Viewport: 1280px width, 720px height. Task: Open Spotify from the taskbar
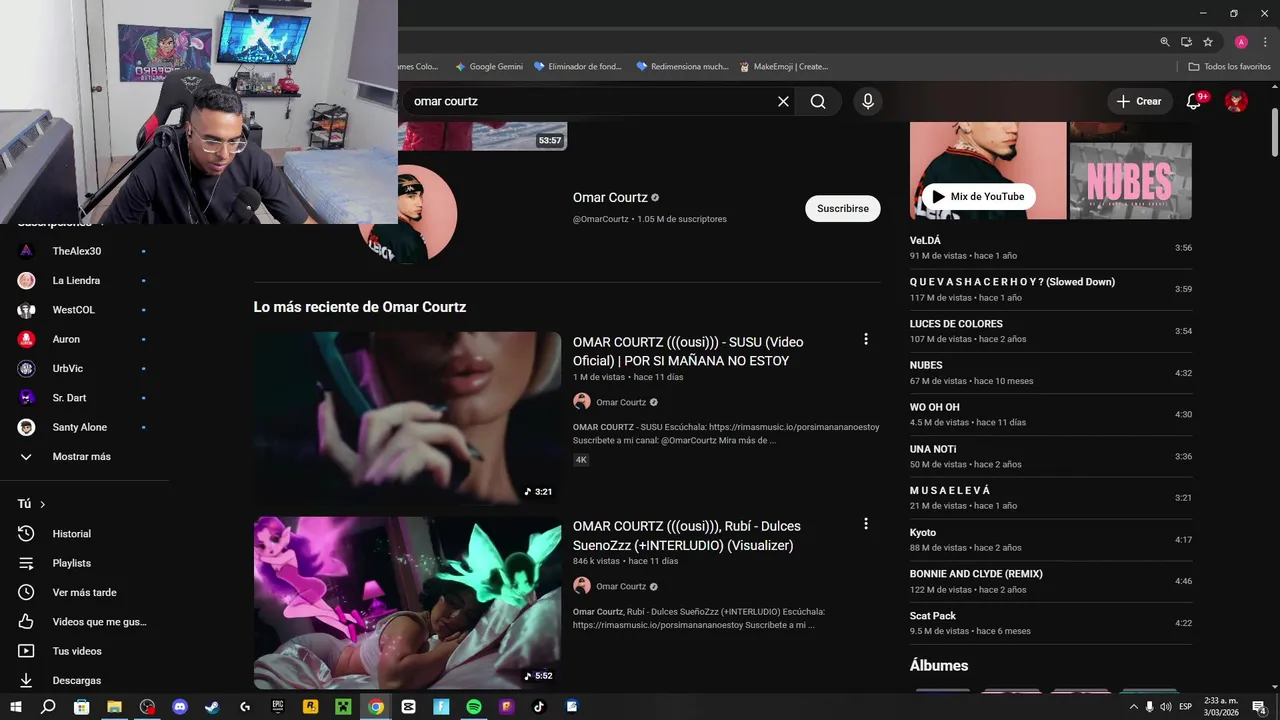point(474,706)
